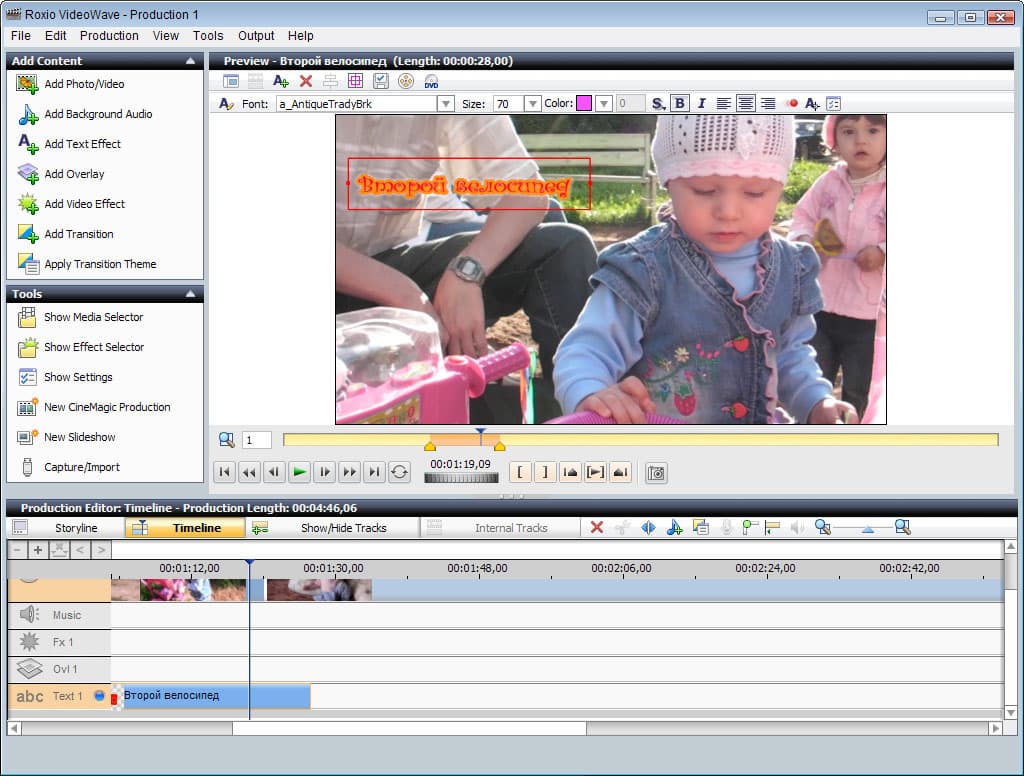
Task: Click Apply Transition Theme
Action: [x=100, y=264]
